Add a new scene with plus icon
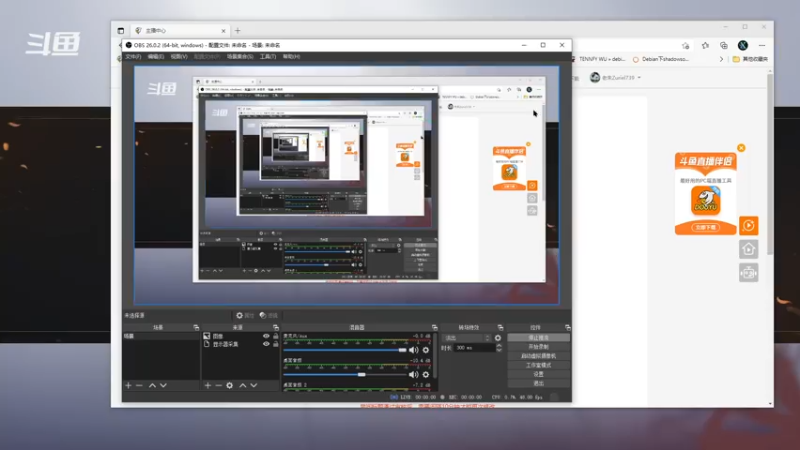 [x=128, y=385]
